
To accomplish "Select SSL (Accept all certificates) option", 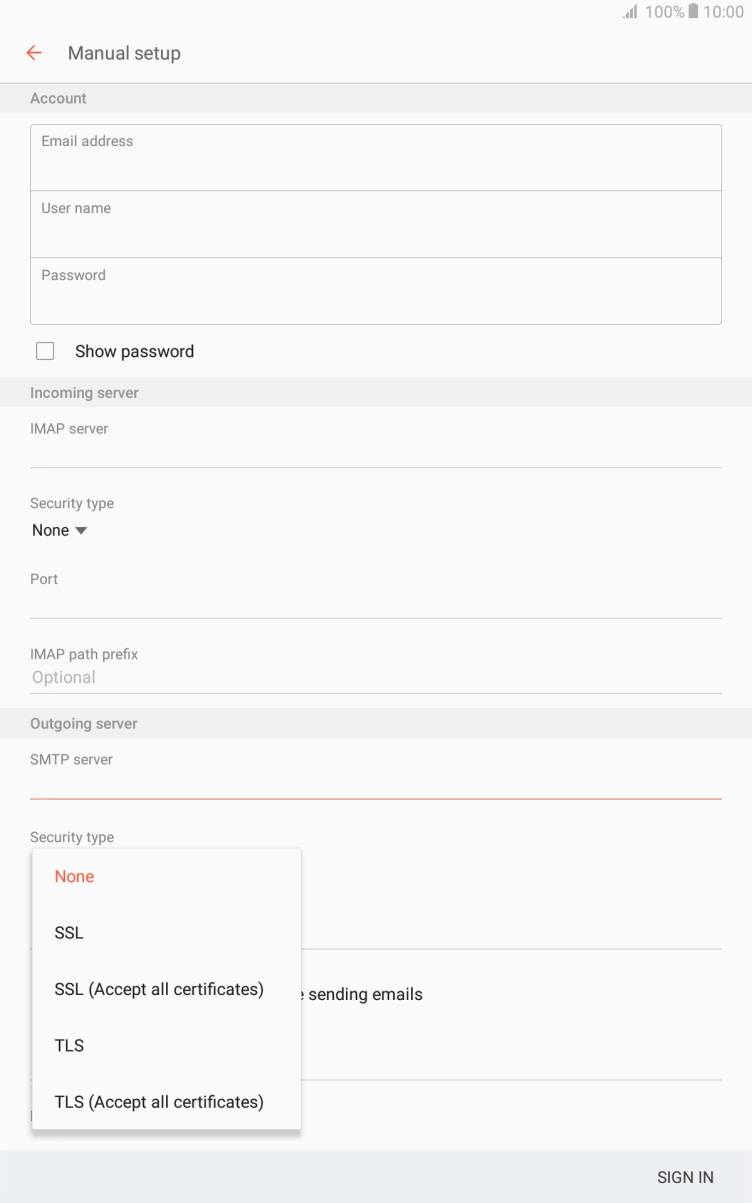I will 159,989.
